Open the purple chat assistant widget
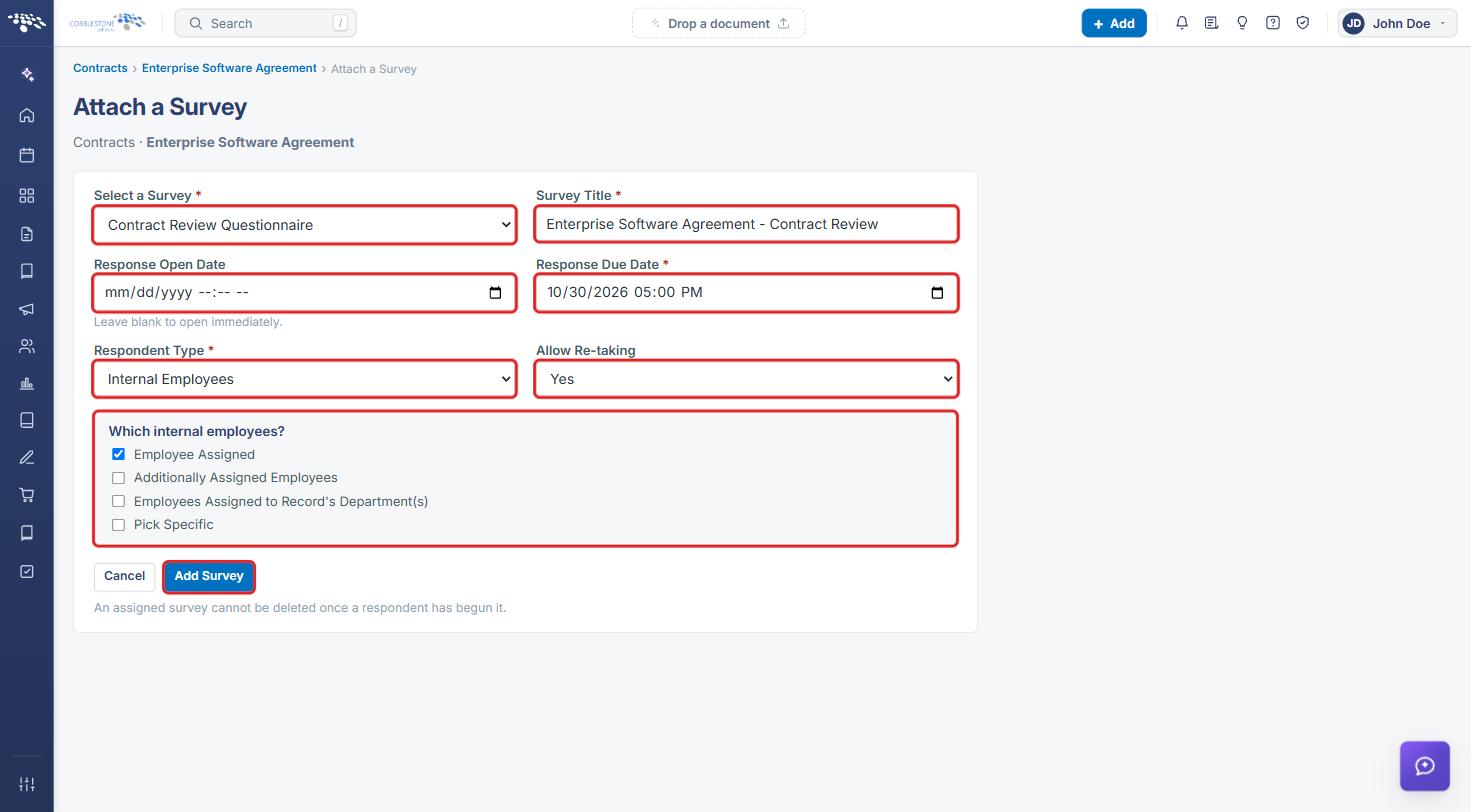 point(1425,766)
